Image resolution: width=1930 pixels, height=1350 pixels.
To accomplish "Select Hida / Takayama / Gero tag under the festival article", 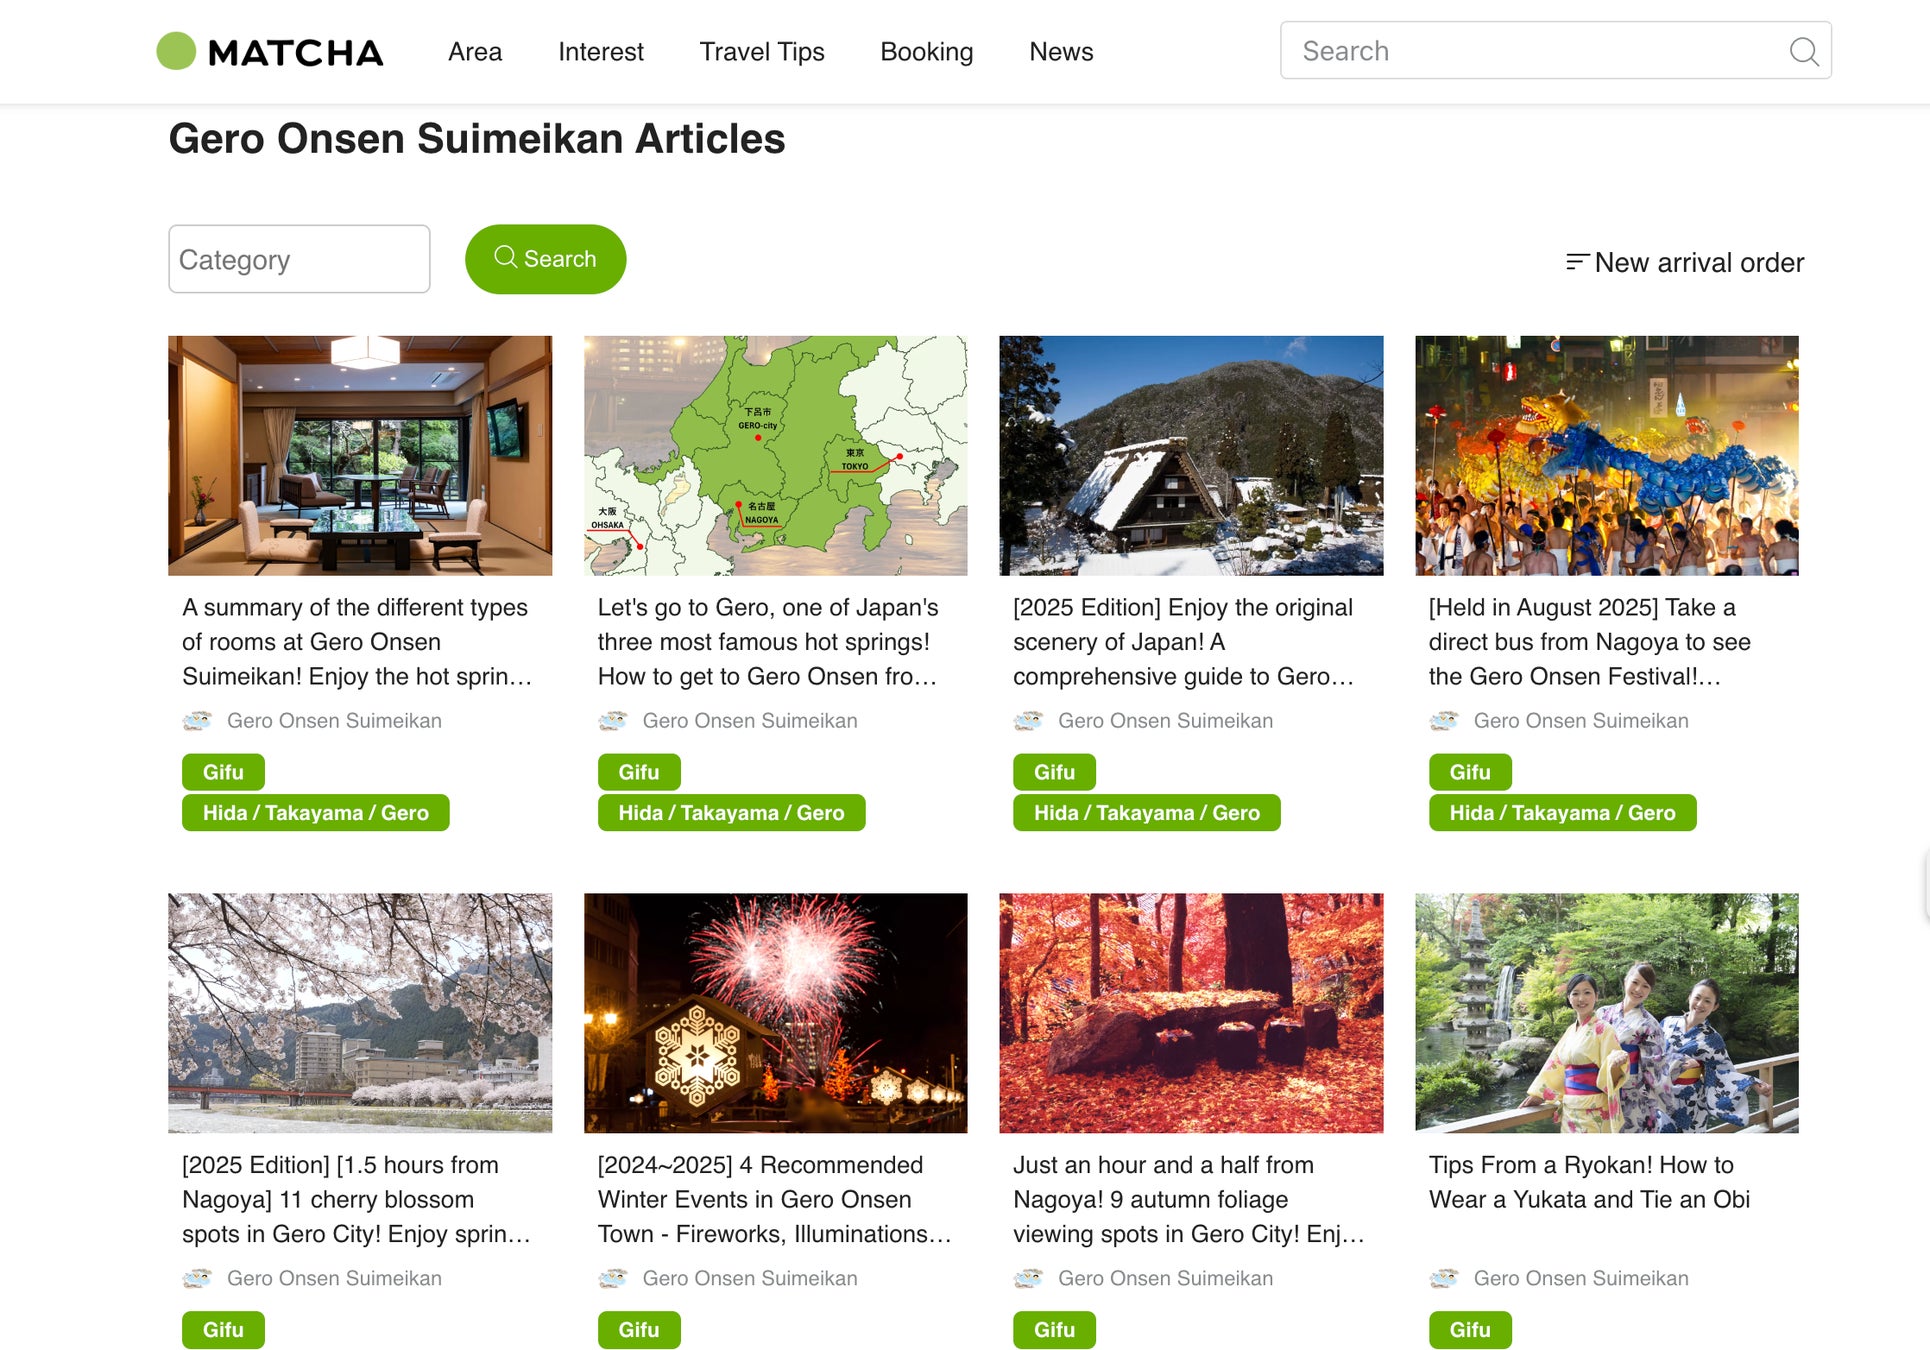I will [1562, 813].
